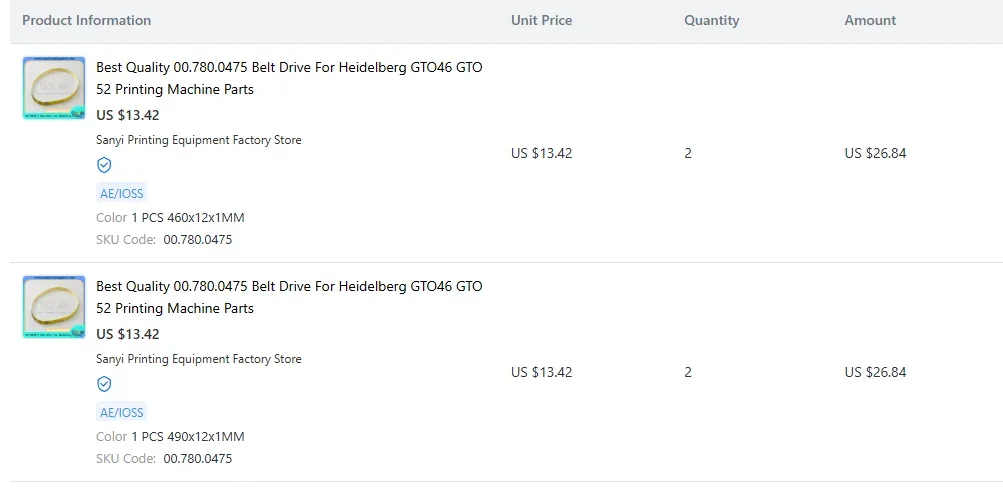This screenshot has width=1003, height=494.
Task: Click the Product Information column header
Action: click(x=86, y=20)
